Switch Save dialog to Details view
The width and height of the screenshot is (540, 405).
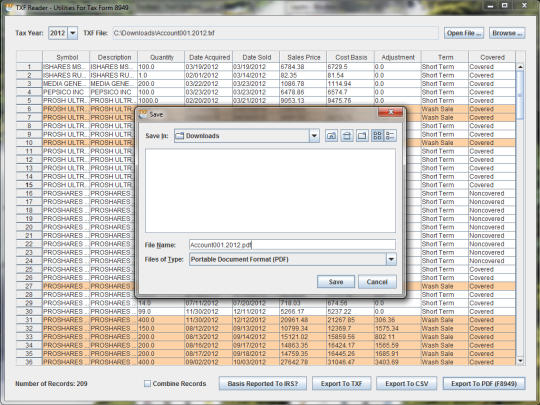[x=390, y=136]
